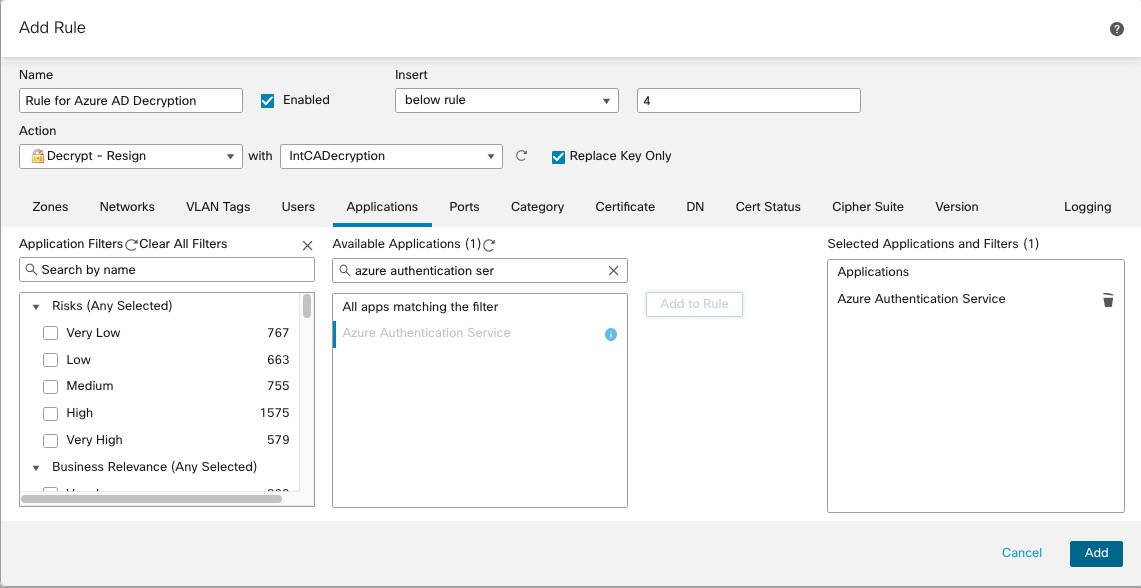
Task: Uncheck Replace Key Only
Action: click(x=559, y=156)
